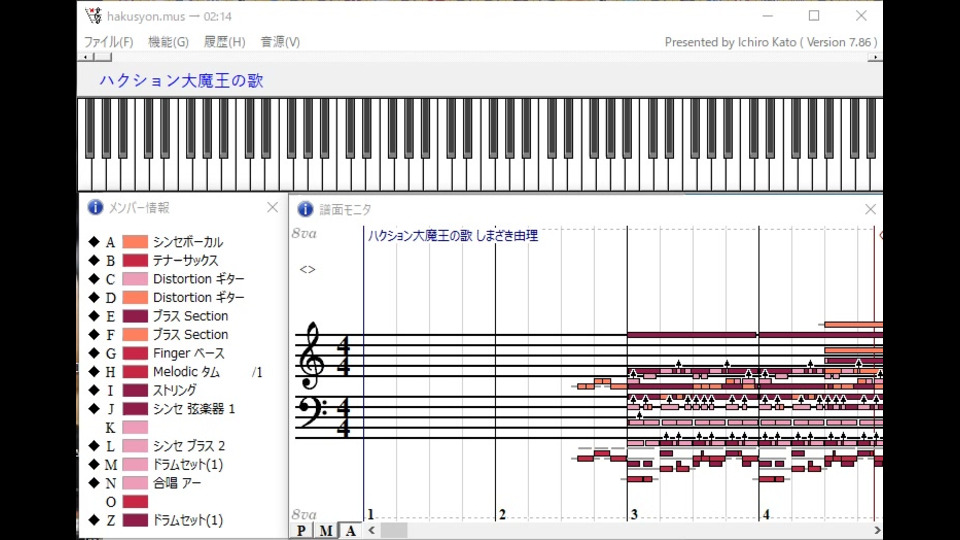Click top scrollbar right arrow
Screen dimensions: 960x540
875,57
